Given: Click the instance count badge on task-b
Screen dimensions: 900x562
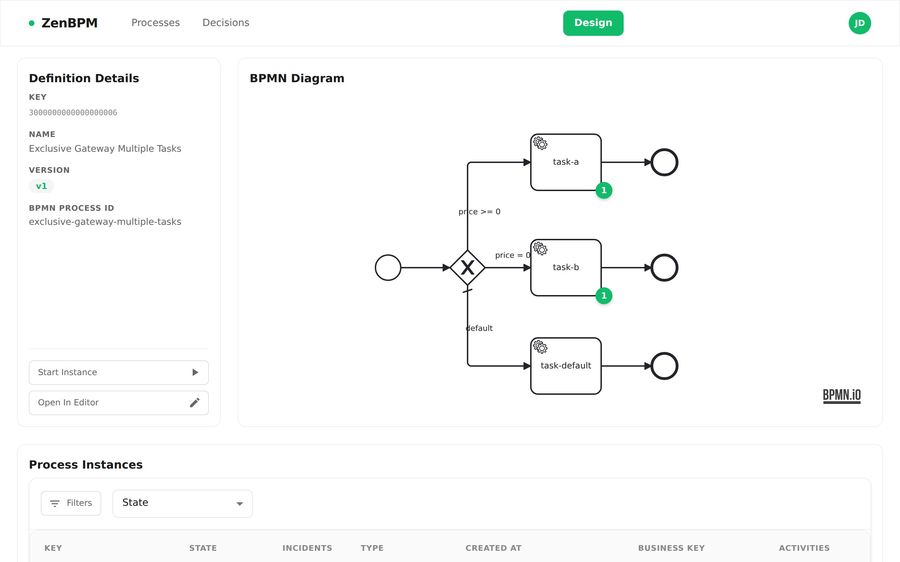Looking at the screenshot, I should (603, 296).
